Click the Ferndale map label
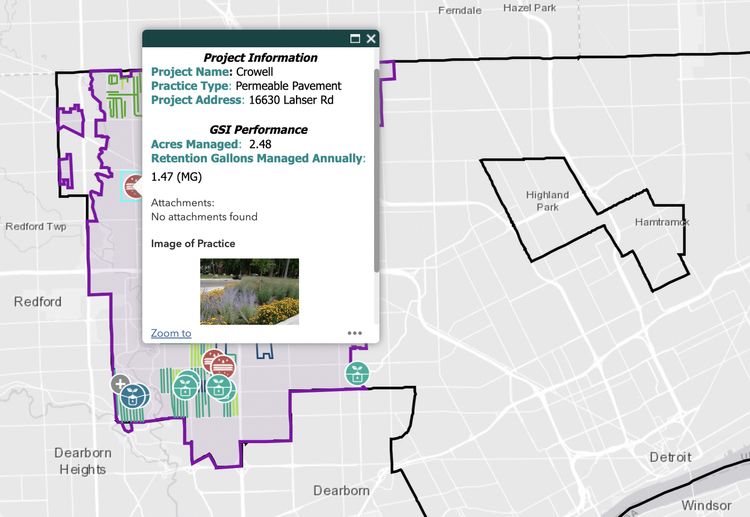This screenshot has width=750, height=517. point(460,11)
